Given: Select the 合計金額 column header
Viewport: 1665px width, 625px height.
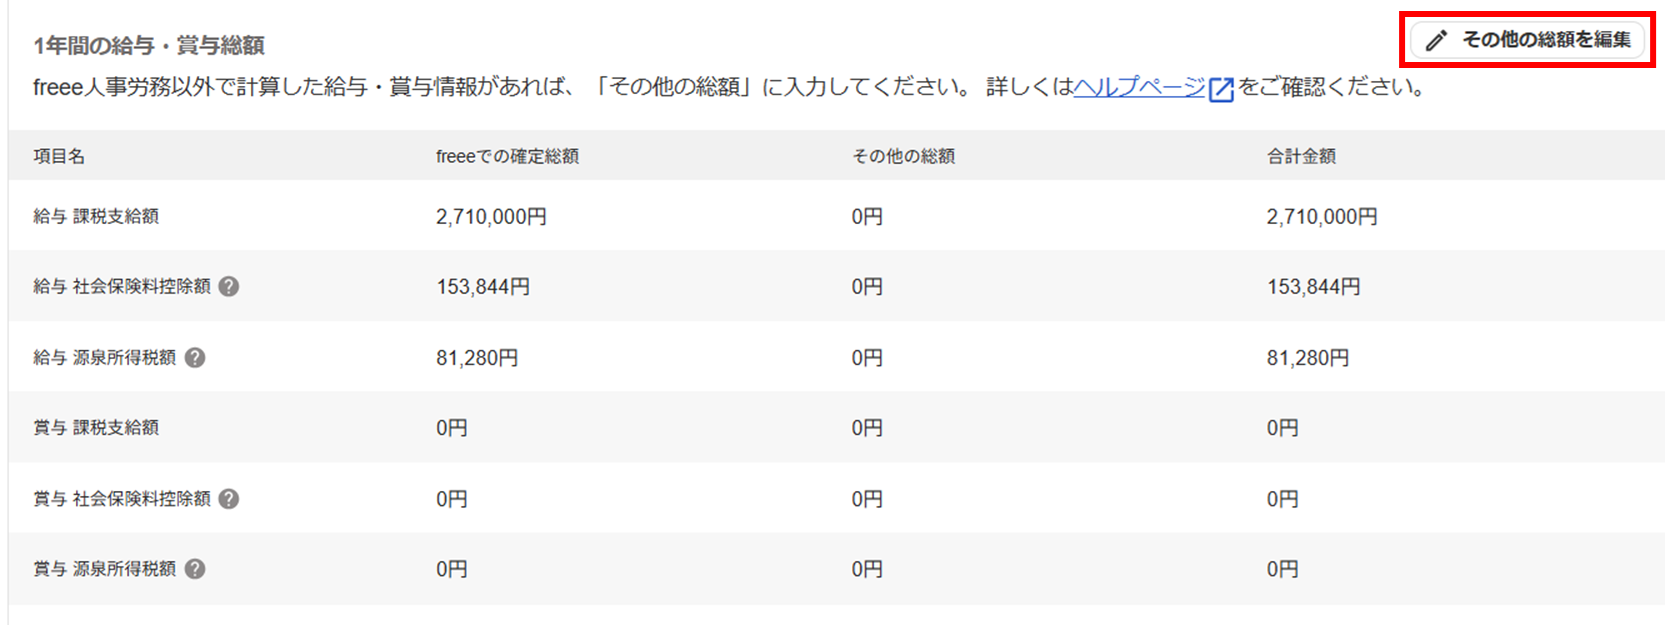Looking at the screenshot, I should 1301,156.
